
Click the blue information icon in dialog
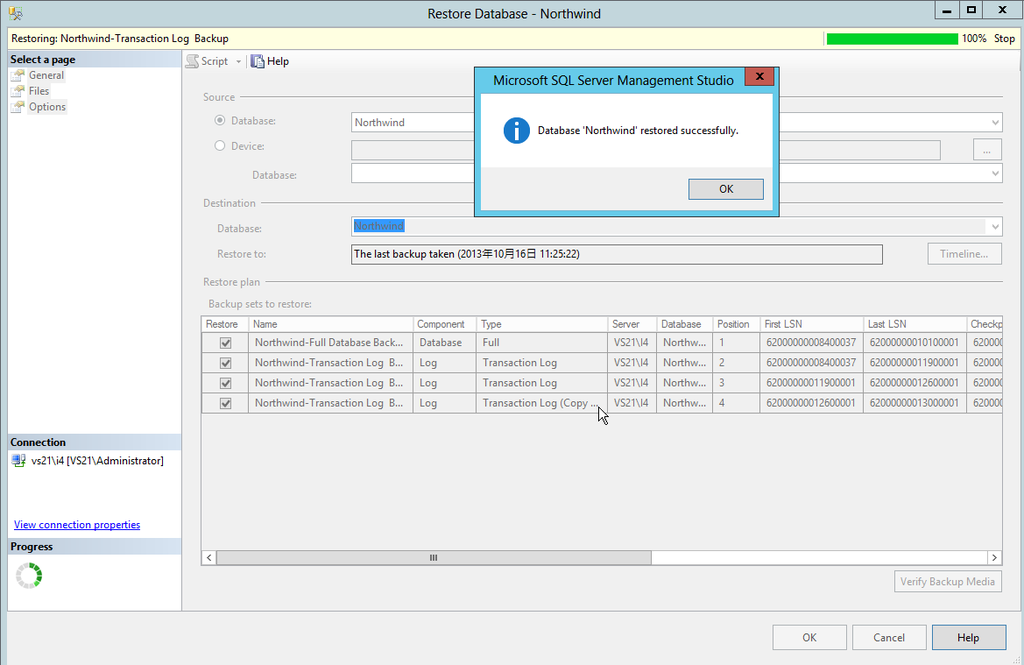click(516, 131)
